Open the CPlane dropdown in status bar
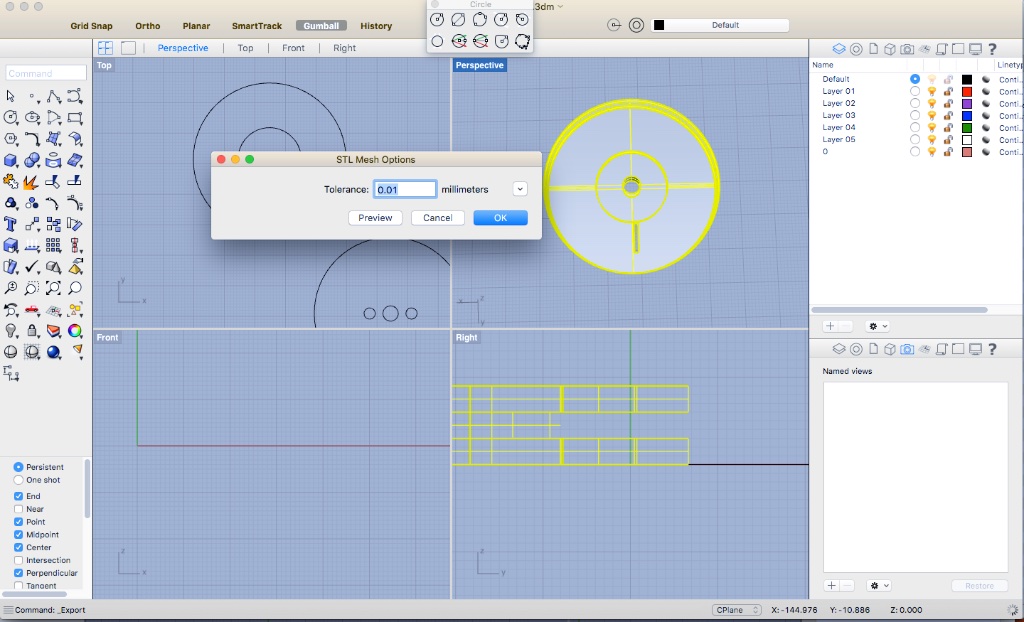This screenshot has height=622, width=1024. (x=737, y=610)
